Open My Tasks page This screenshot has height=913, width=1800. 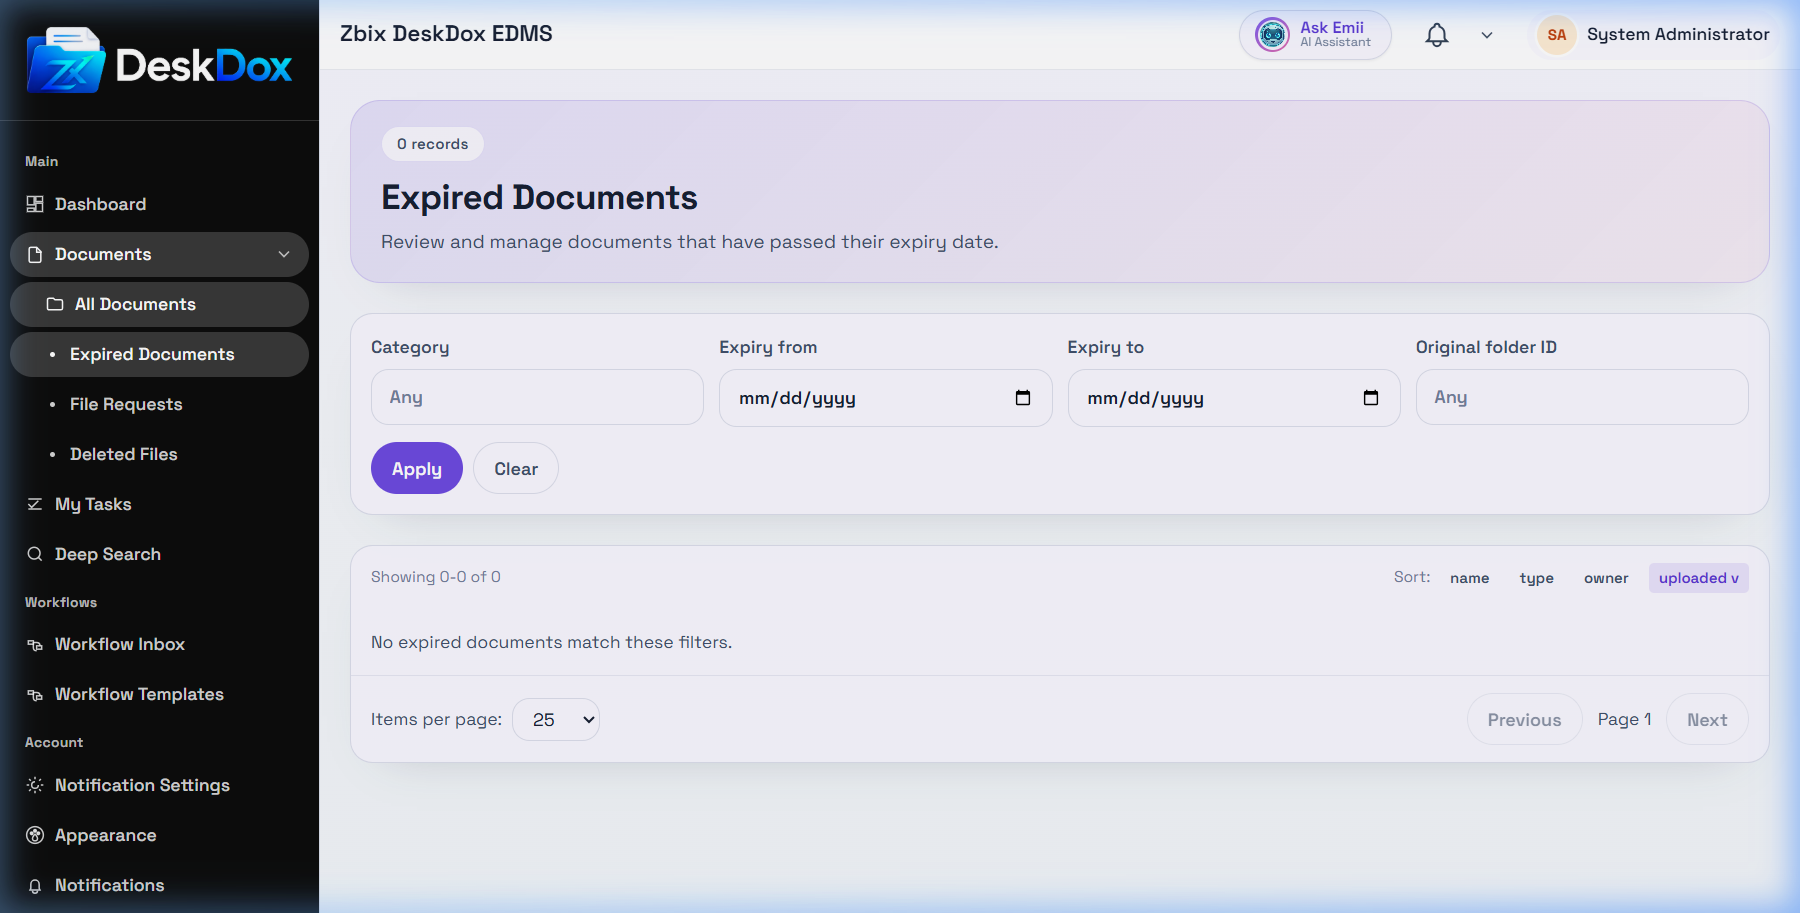tap(160, 504)
